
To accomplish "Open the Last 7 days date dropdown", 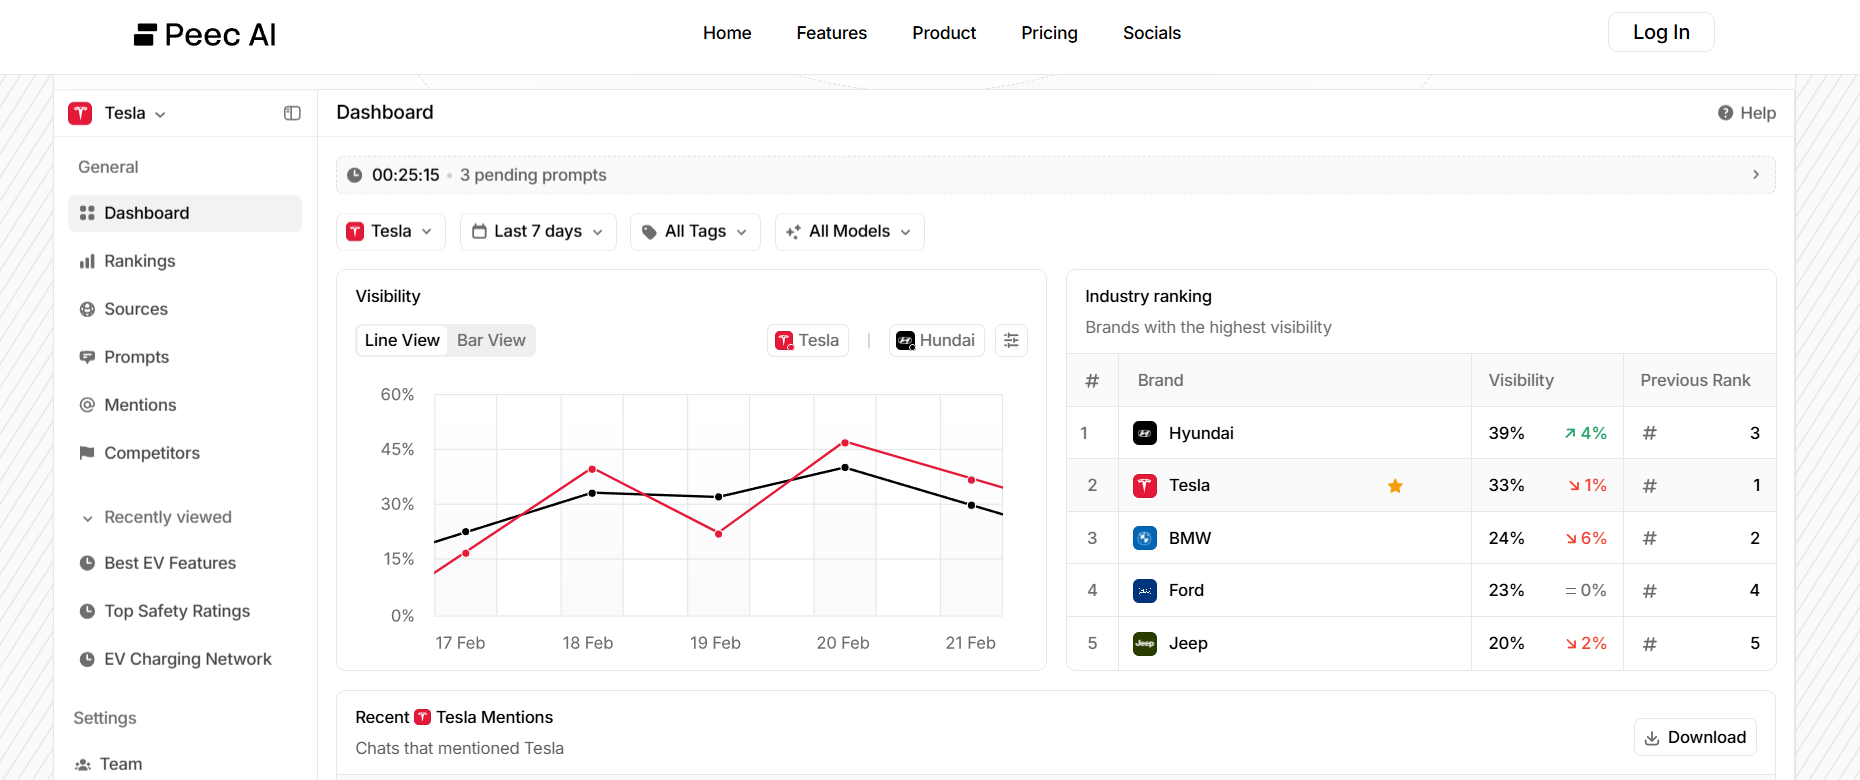I will coord(538,231).
